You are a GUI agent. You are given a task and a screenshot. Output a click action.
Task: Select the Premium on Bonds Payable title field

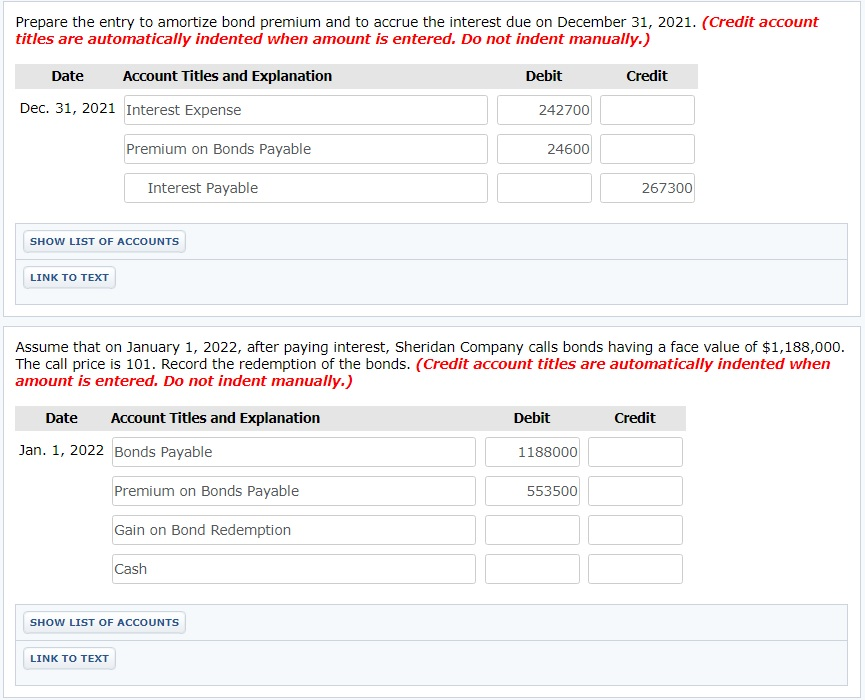(304, 149)
